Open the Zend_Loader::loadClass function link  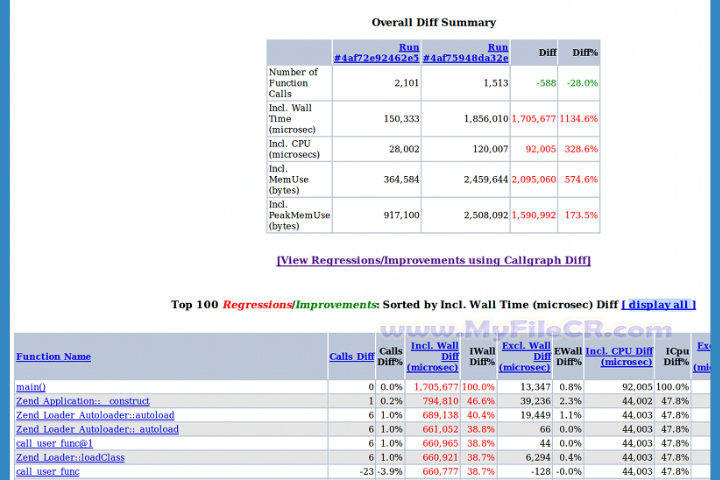70,457
